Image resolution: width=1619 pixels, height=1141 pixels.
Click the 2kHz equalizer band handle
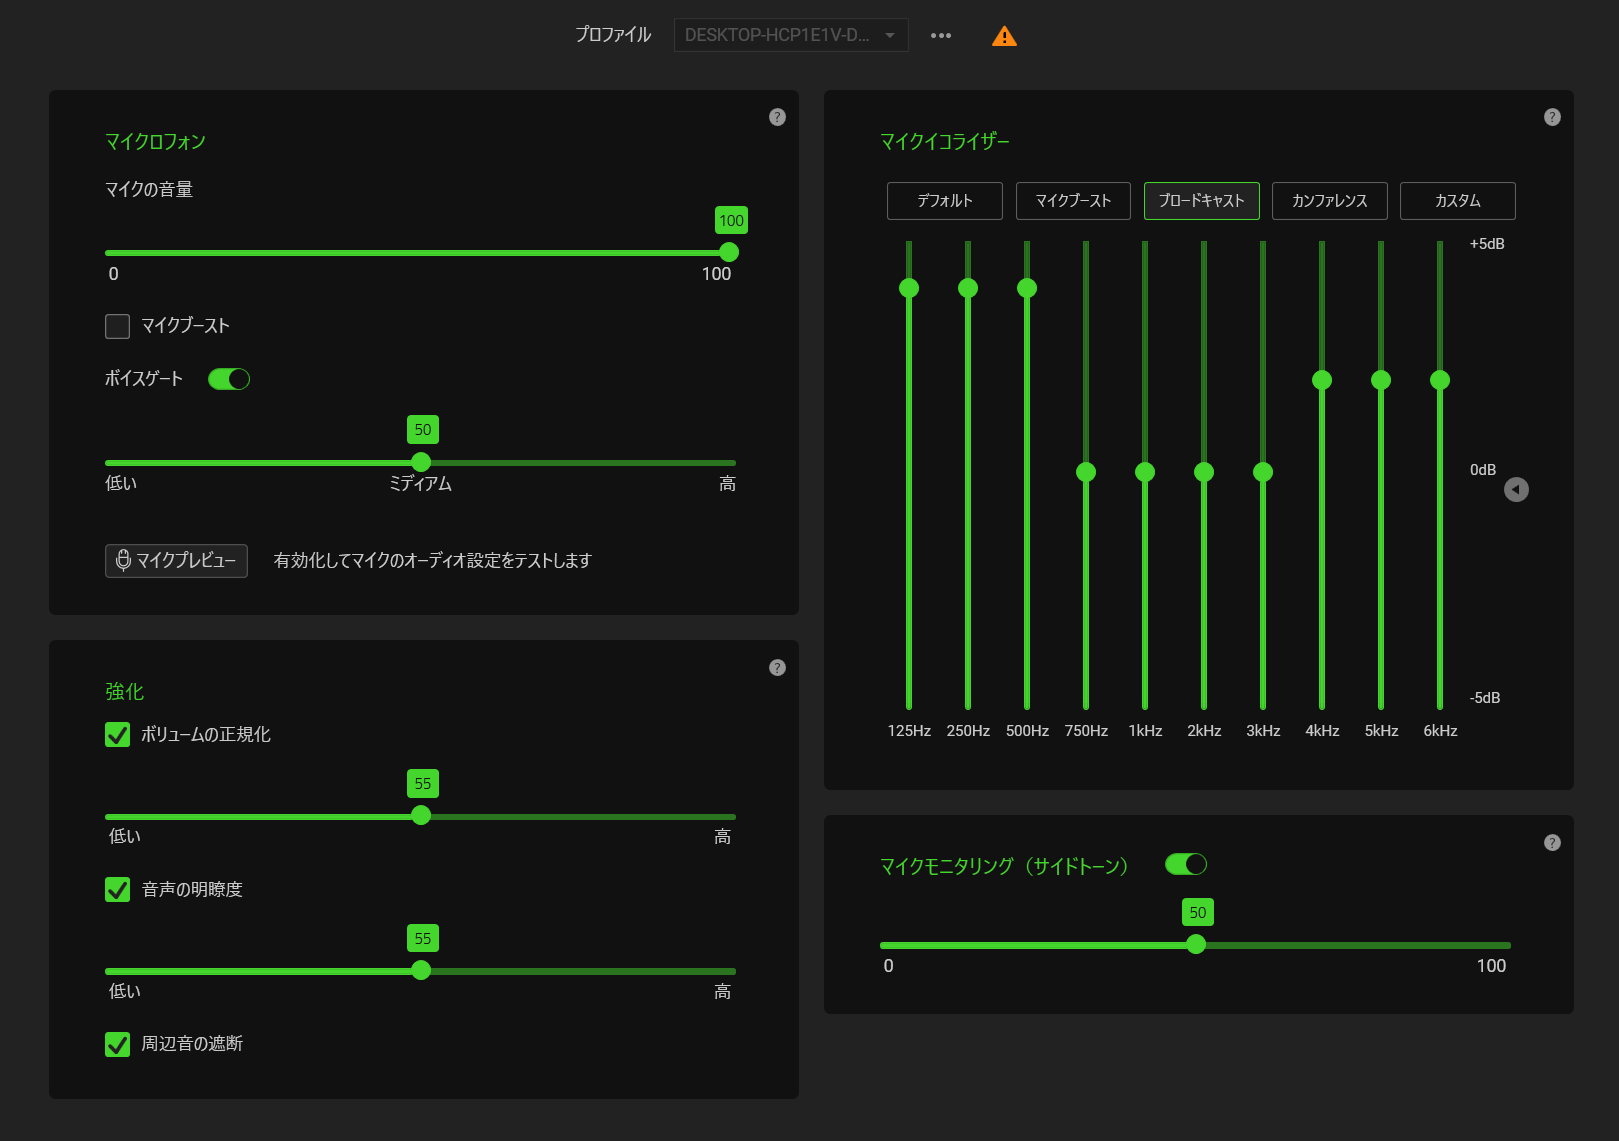[1204, 472]
